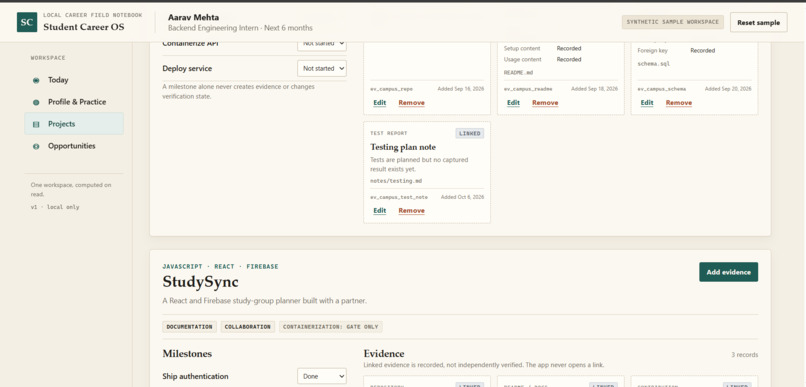Image resolution: width=806 pixels, height=387 pixels.
Task: Open the Opportunities section
Action: point(74,146)
